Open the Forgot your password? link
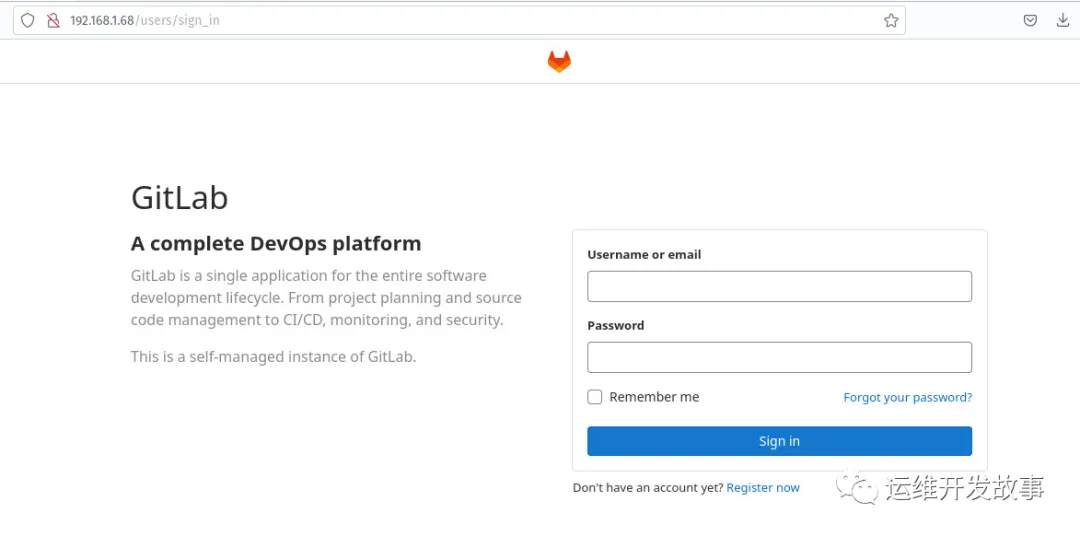 tap(907, 397)
